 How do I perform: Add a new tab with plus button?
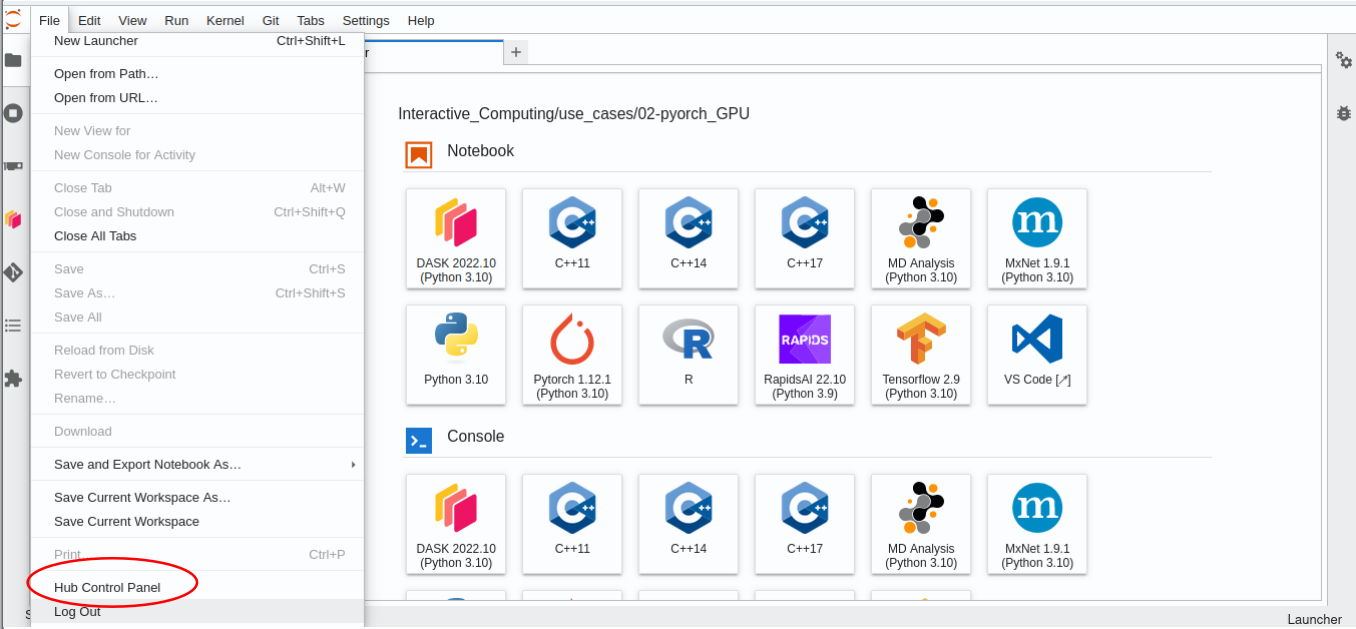coord(516,52)
